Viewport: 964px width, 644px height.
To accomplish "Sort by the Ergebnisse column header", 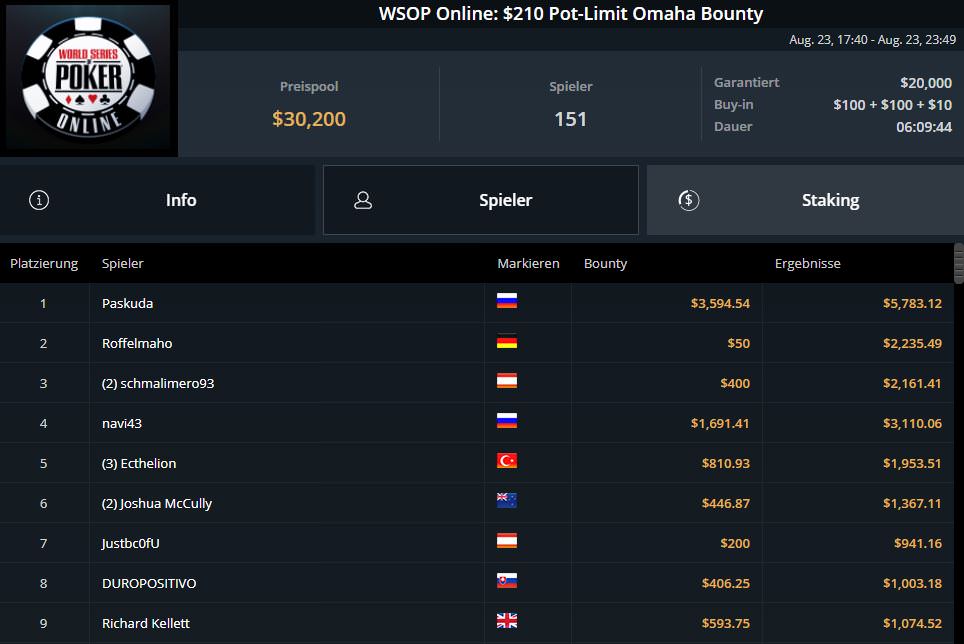I will 807,264.
